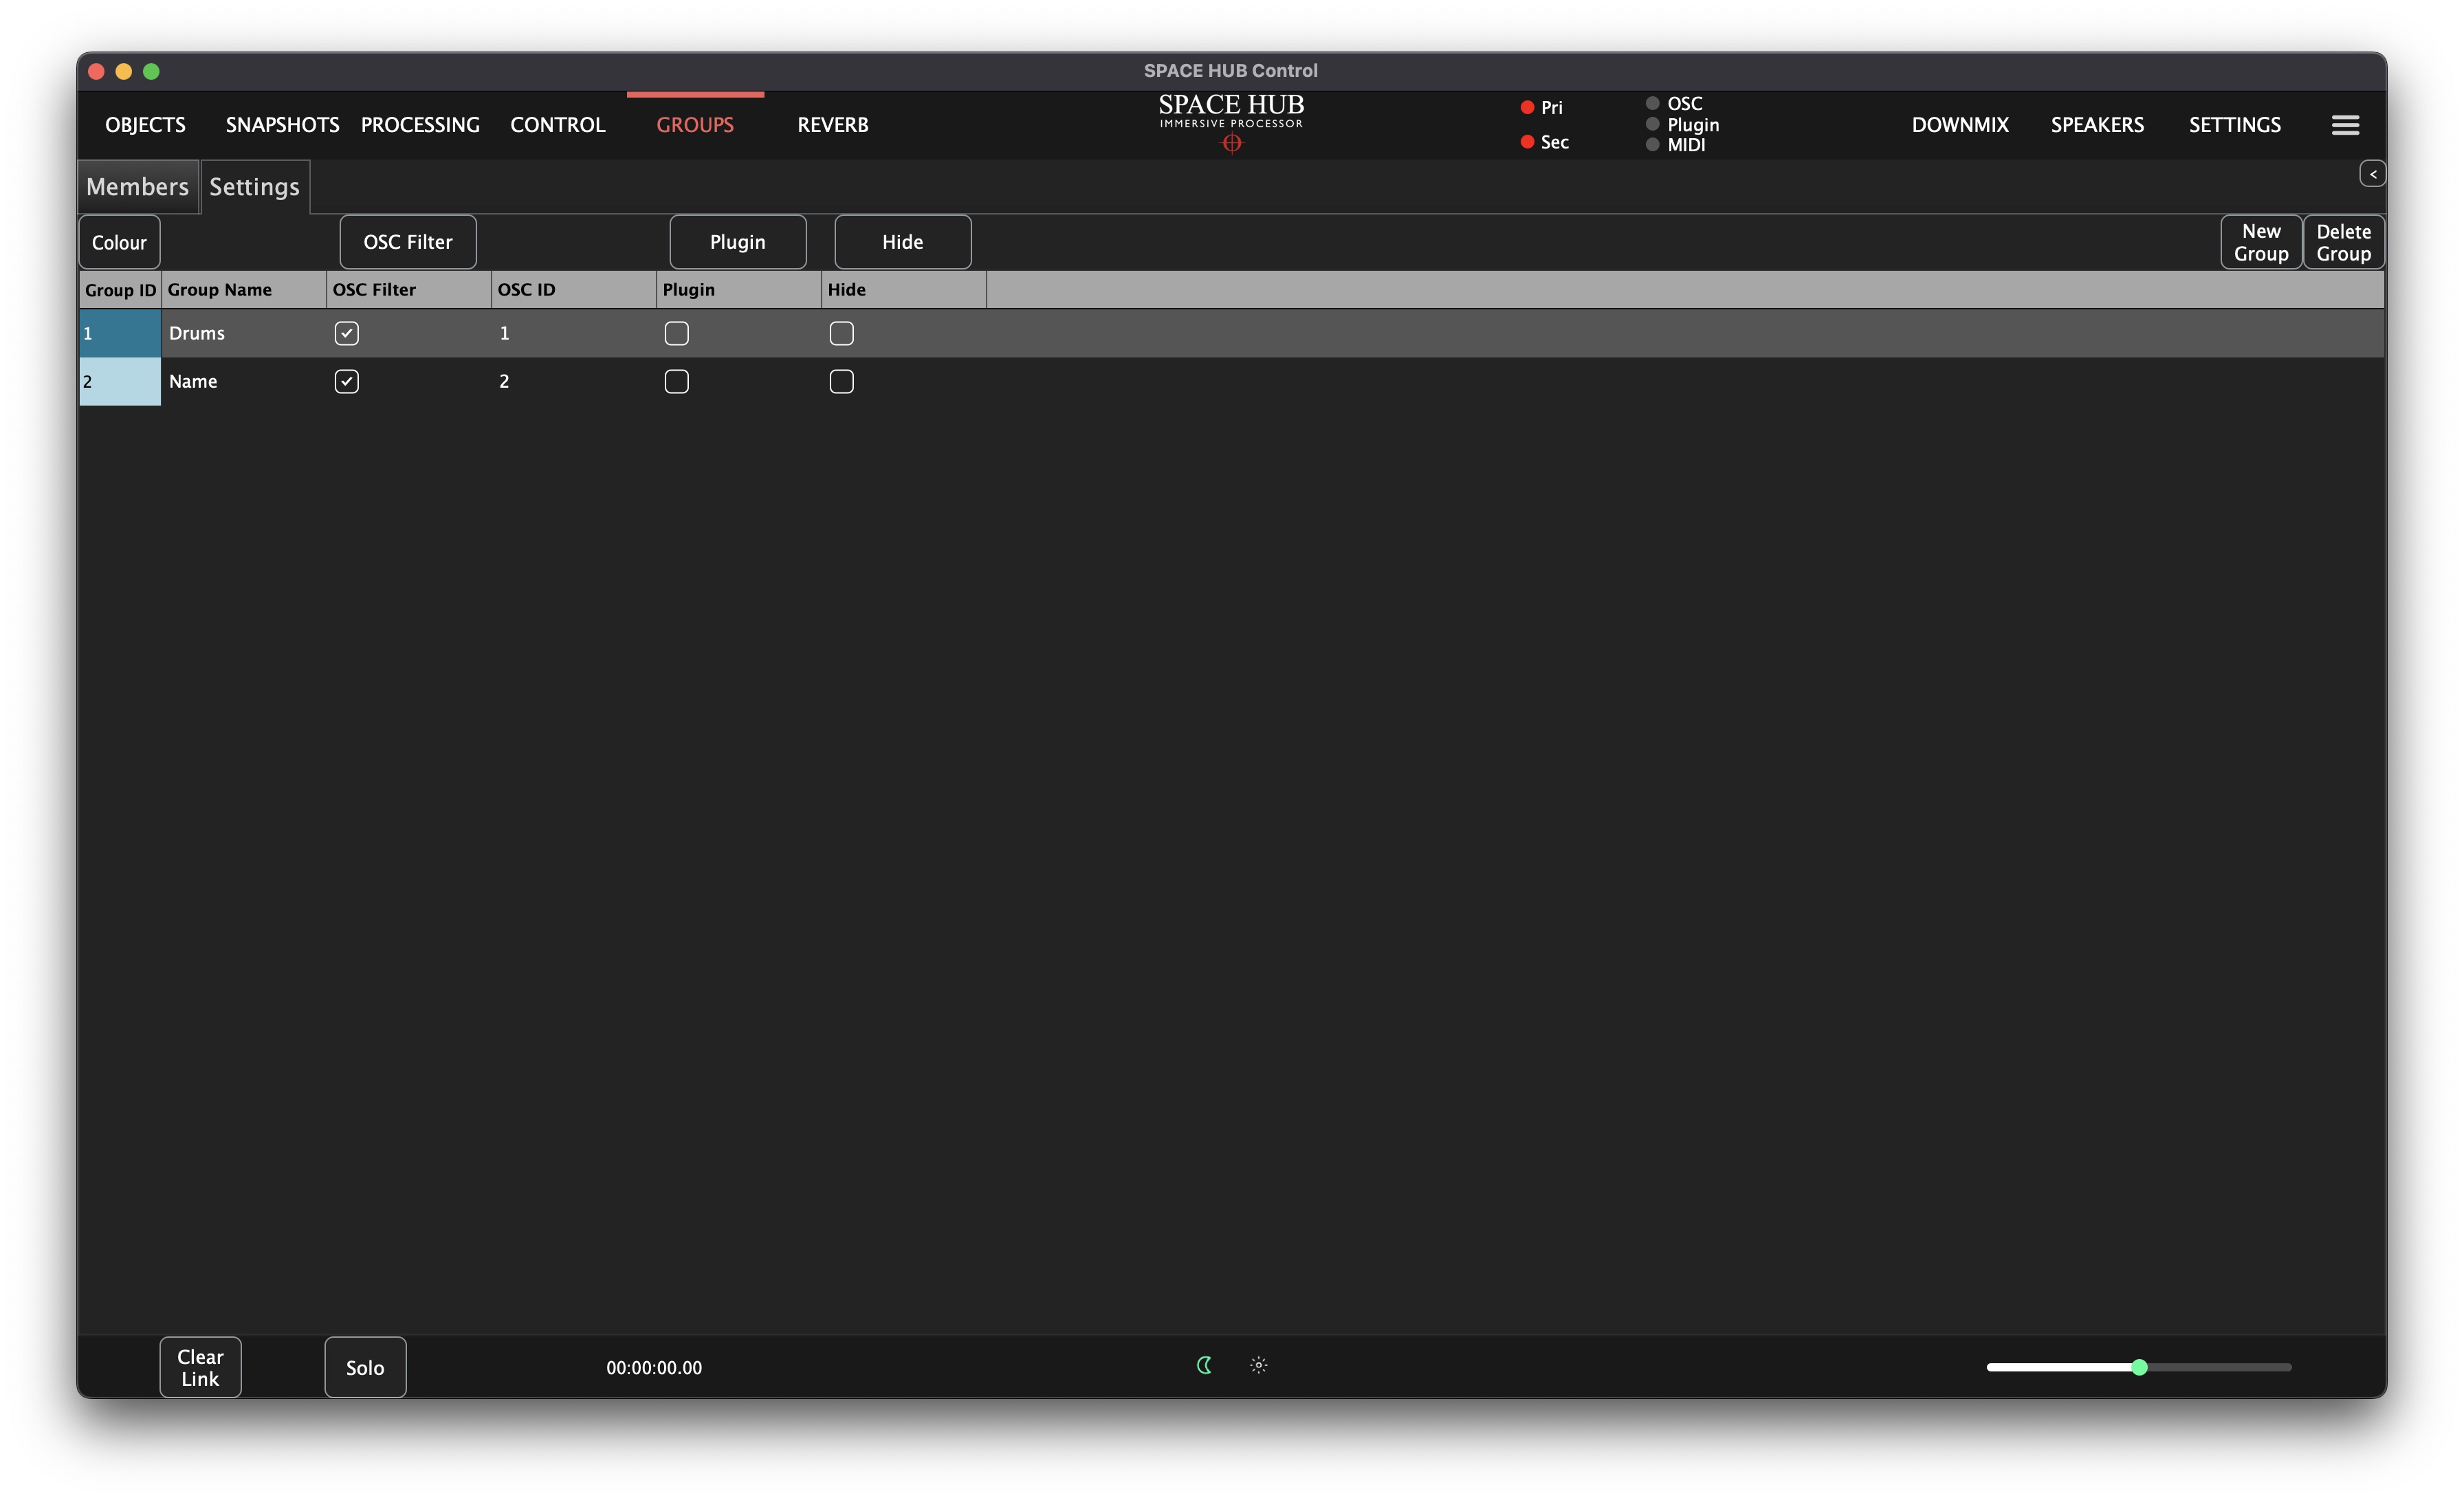The width and height of the screenshot is (2464, 1500).
Task: Click the OSC Filter button
Action: click(408, 242)
